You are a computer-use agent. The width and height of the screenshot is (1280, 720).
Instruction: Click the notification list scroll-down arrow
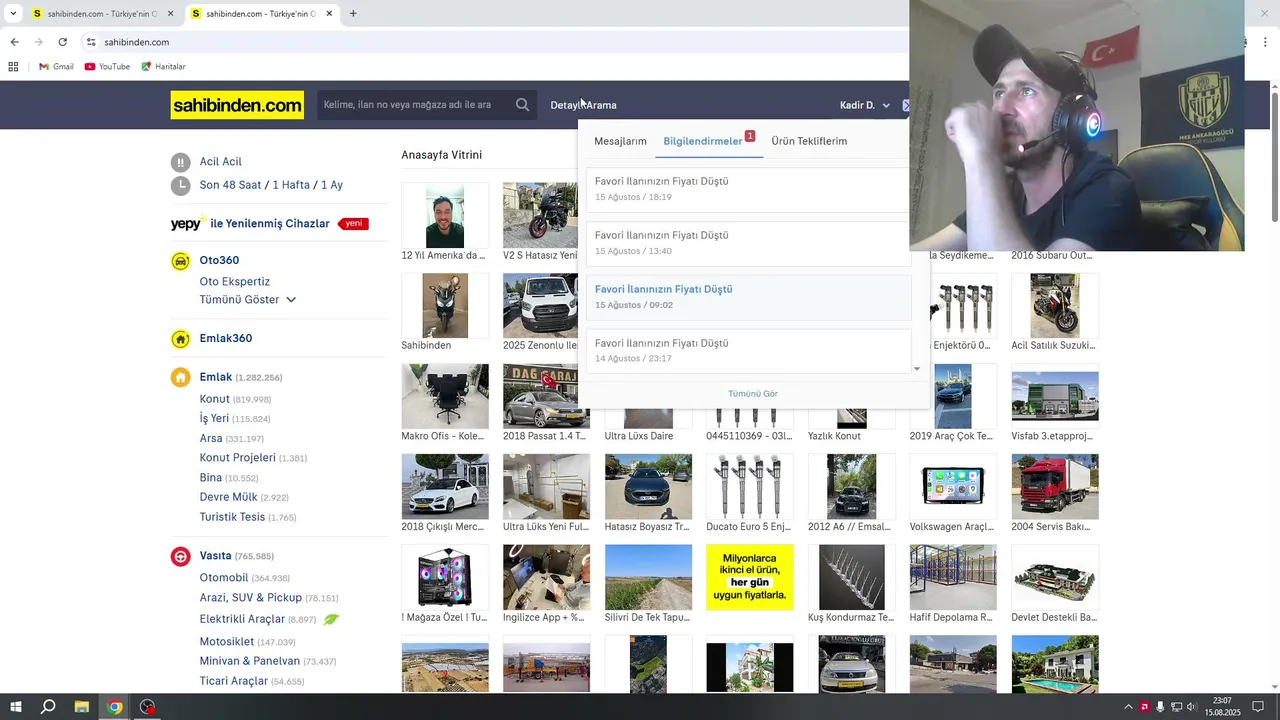917,369
